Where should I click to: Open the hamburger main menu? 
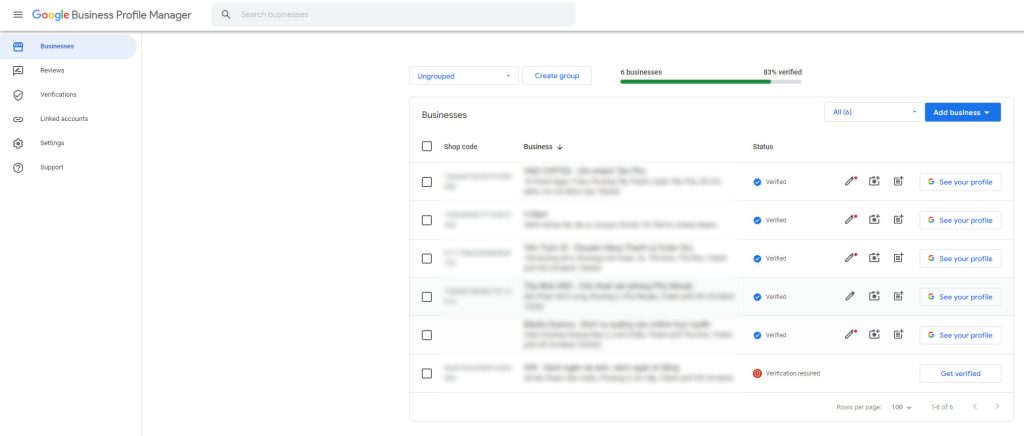(18, 14)
